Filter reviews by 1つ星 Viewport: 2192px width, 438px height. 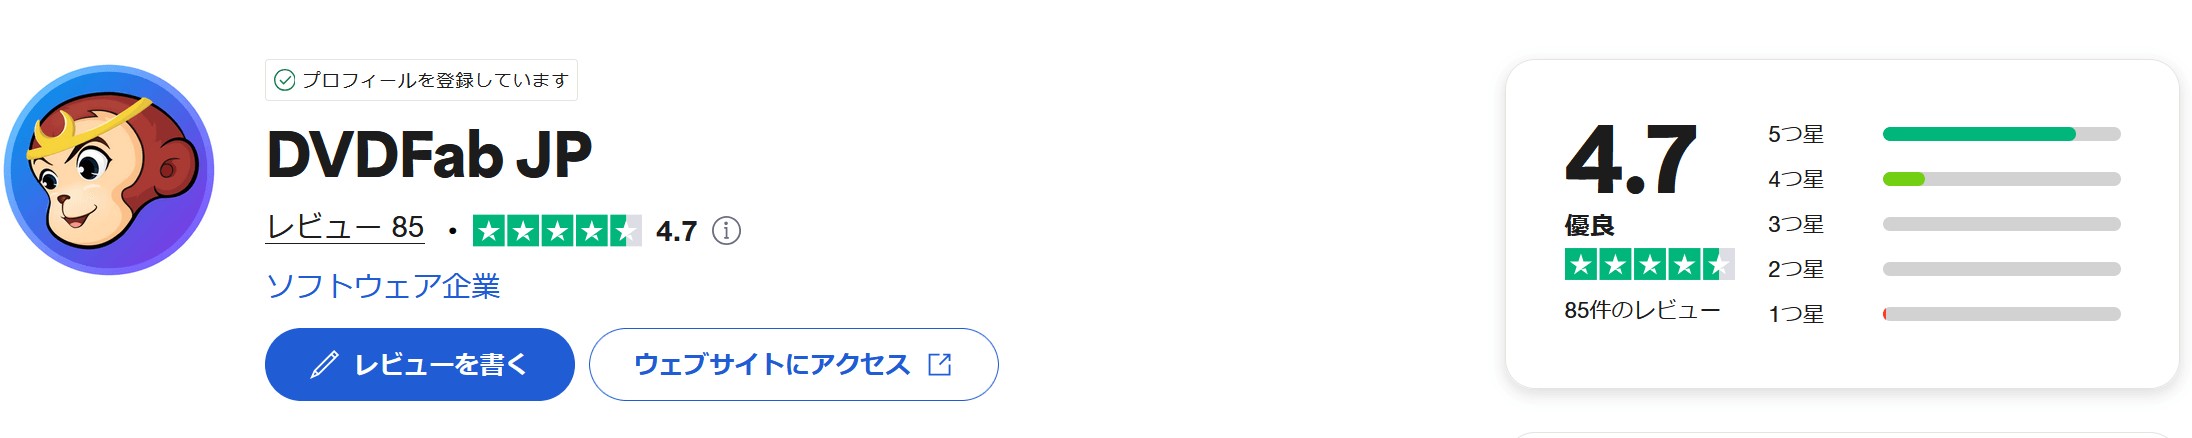tap(1944, 314)
